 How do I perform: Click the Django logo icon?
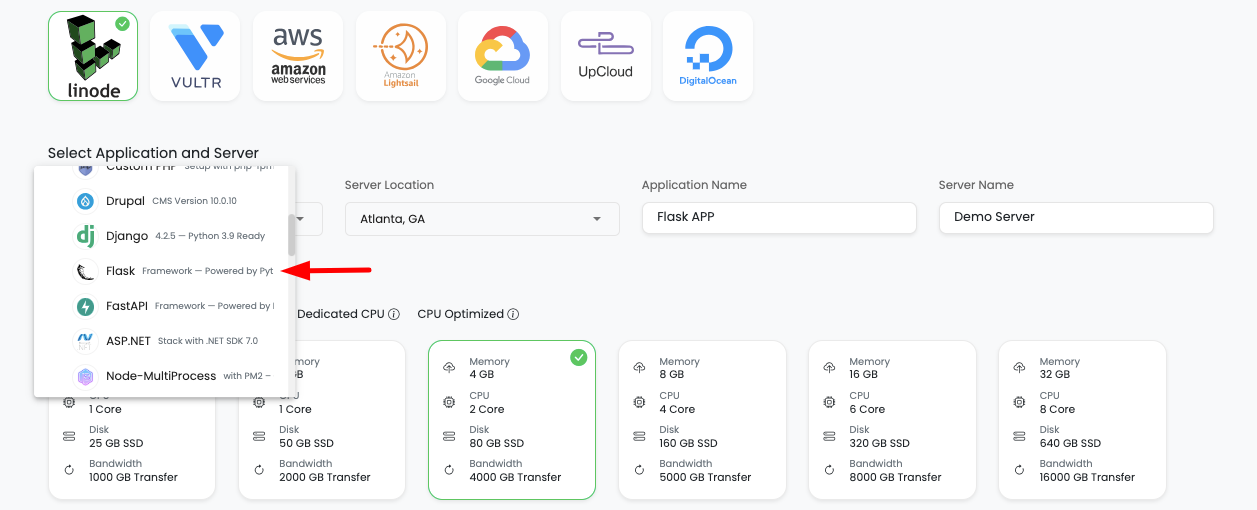pos(86,236)
